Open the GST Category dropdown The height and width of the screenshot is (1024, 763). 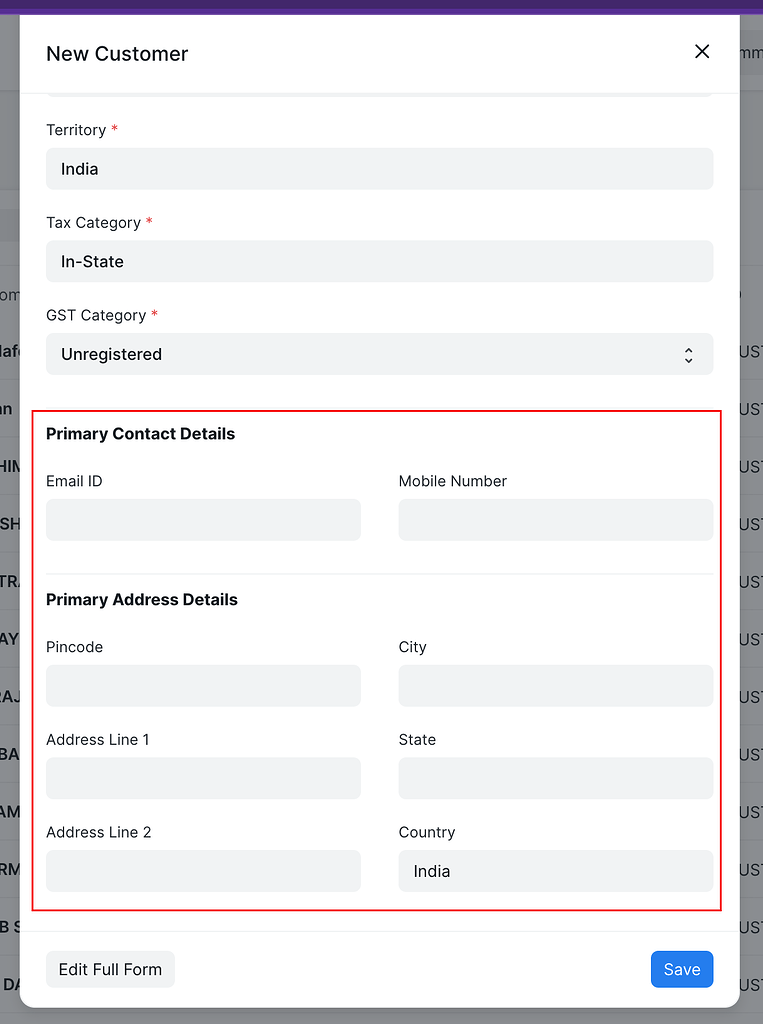coord(379,354)
